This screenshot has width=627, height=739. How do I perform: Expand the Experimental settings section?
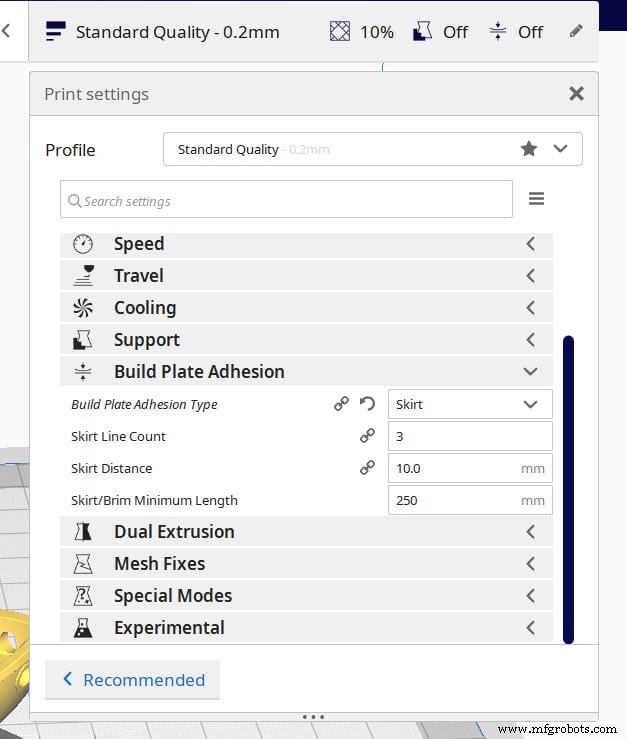click(306, 628)
